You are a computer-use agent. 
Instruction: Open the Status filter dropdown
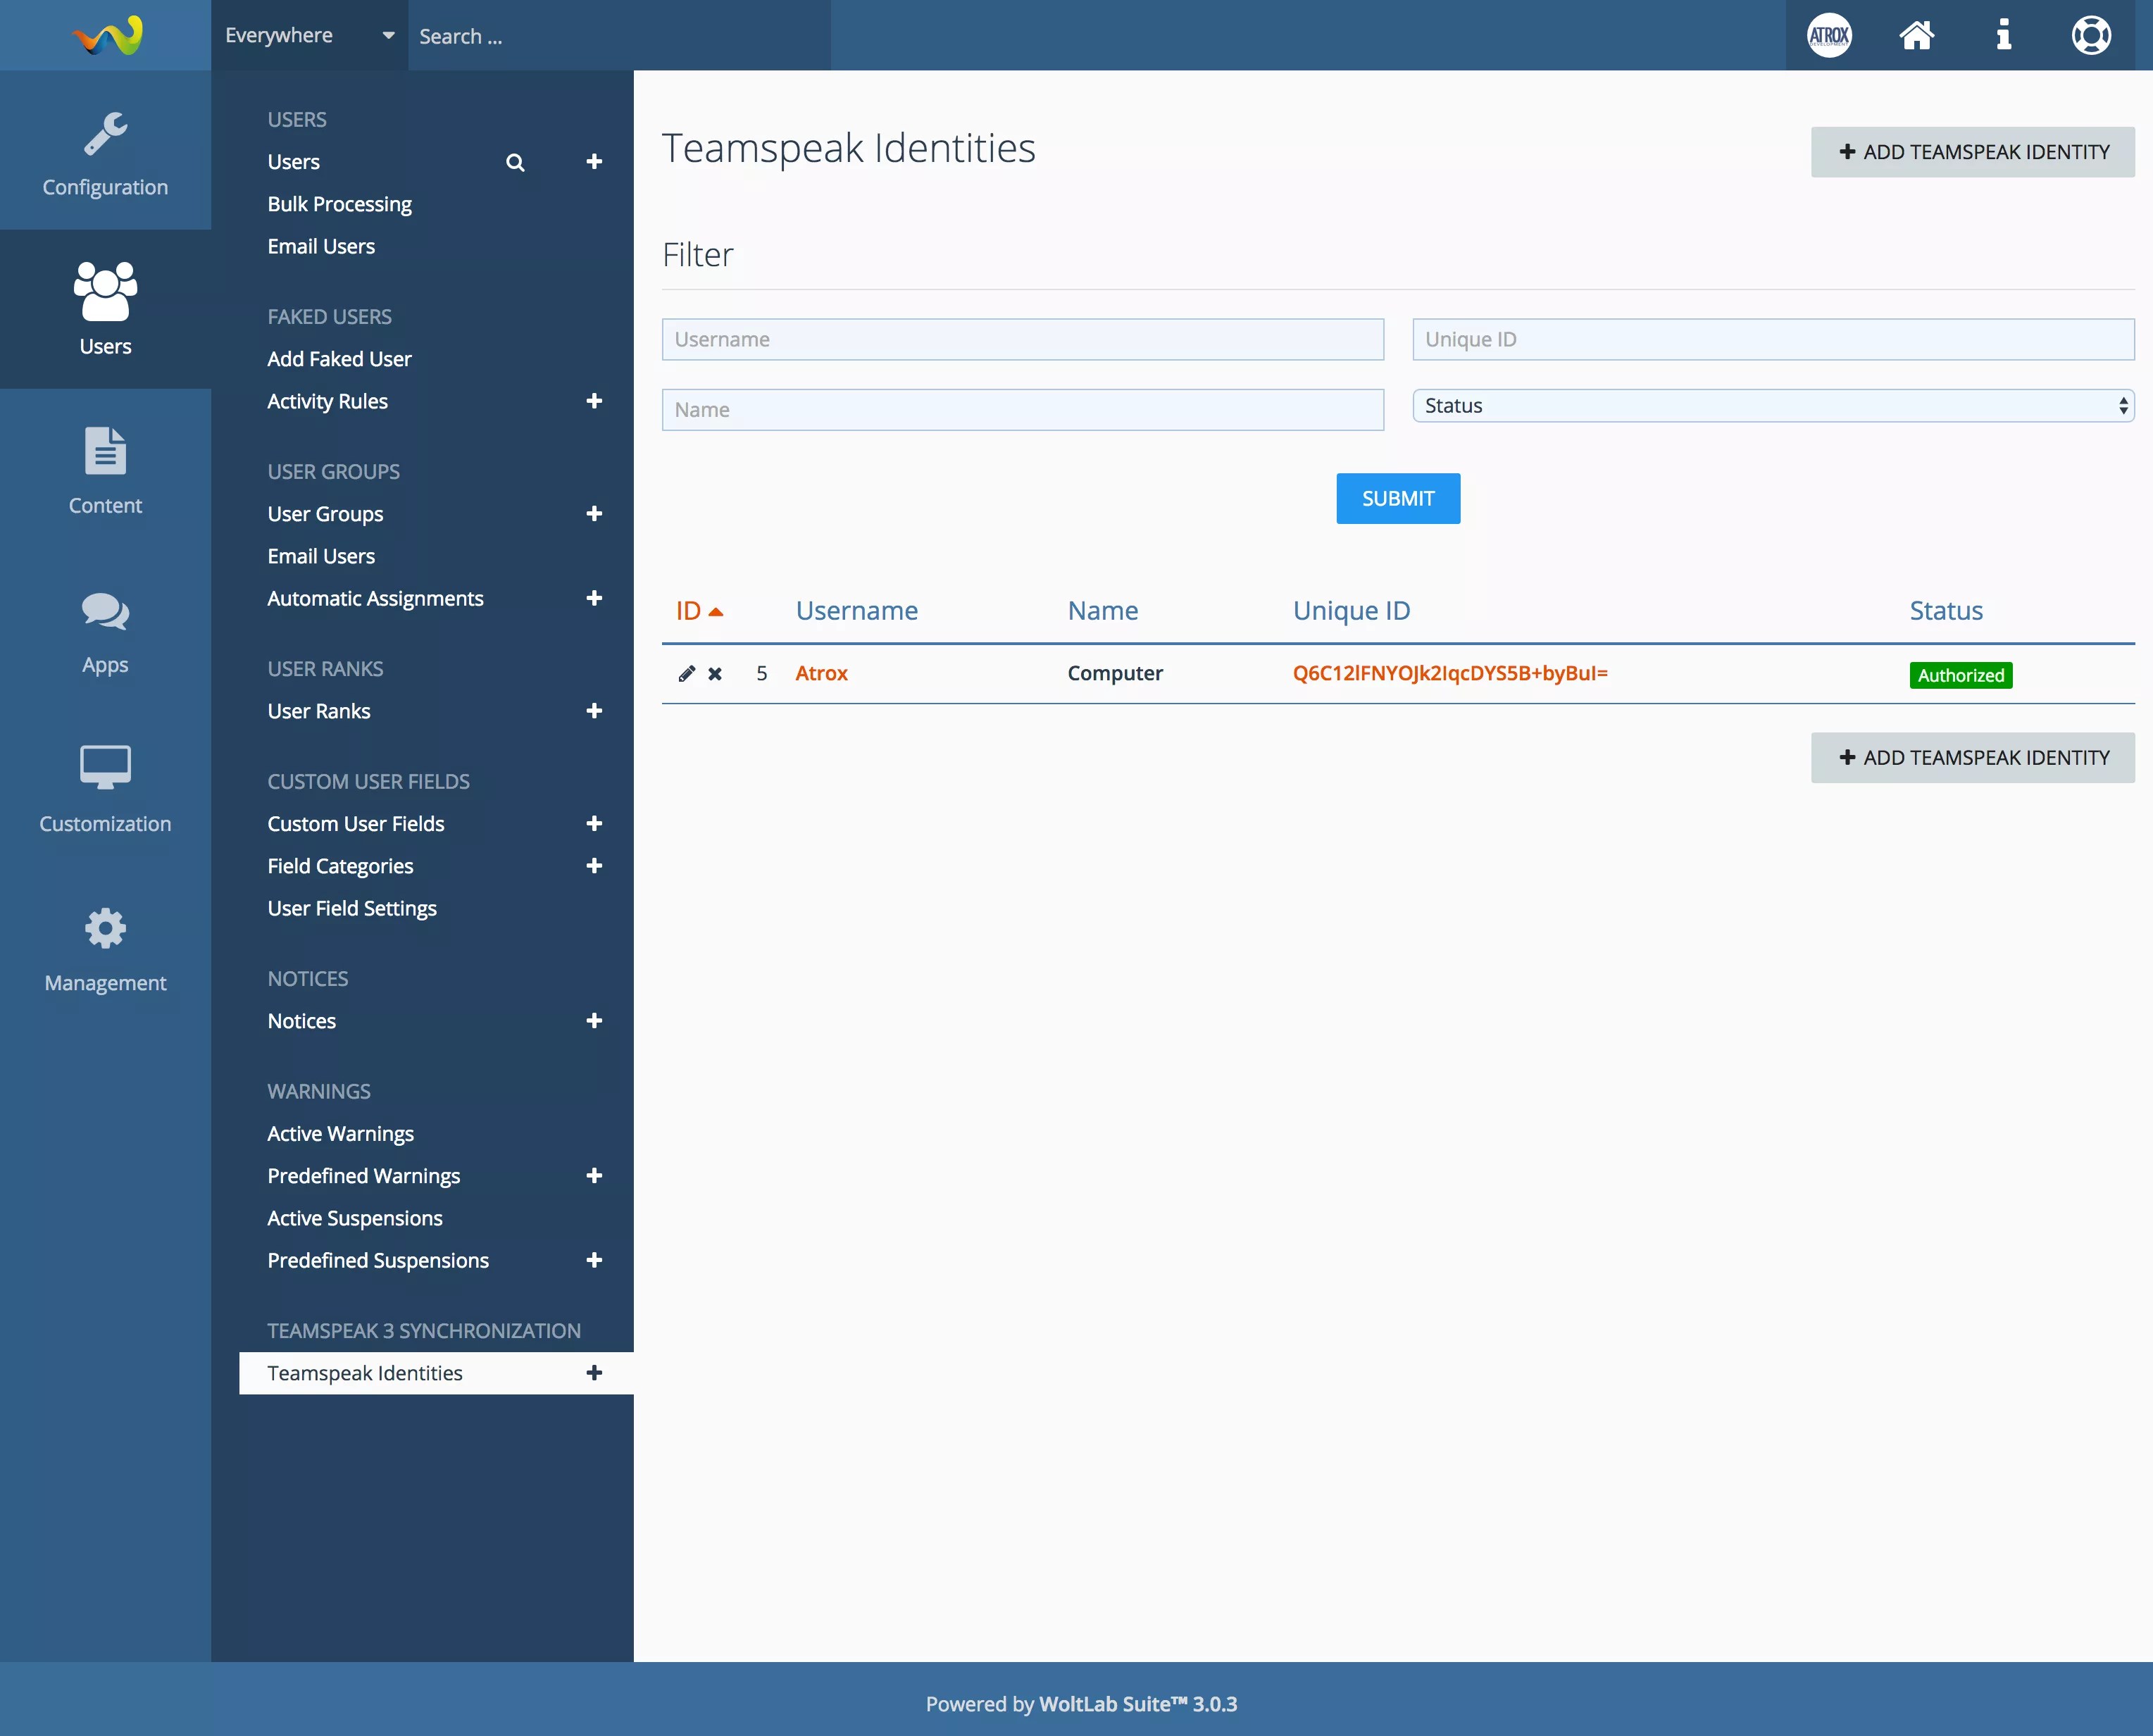point(1773,406)
